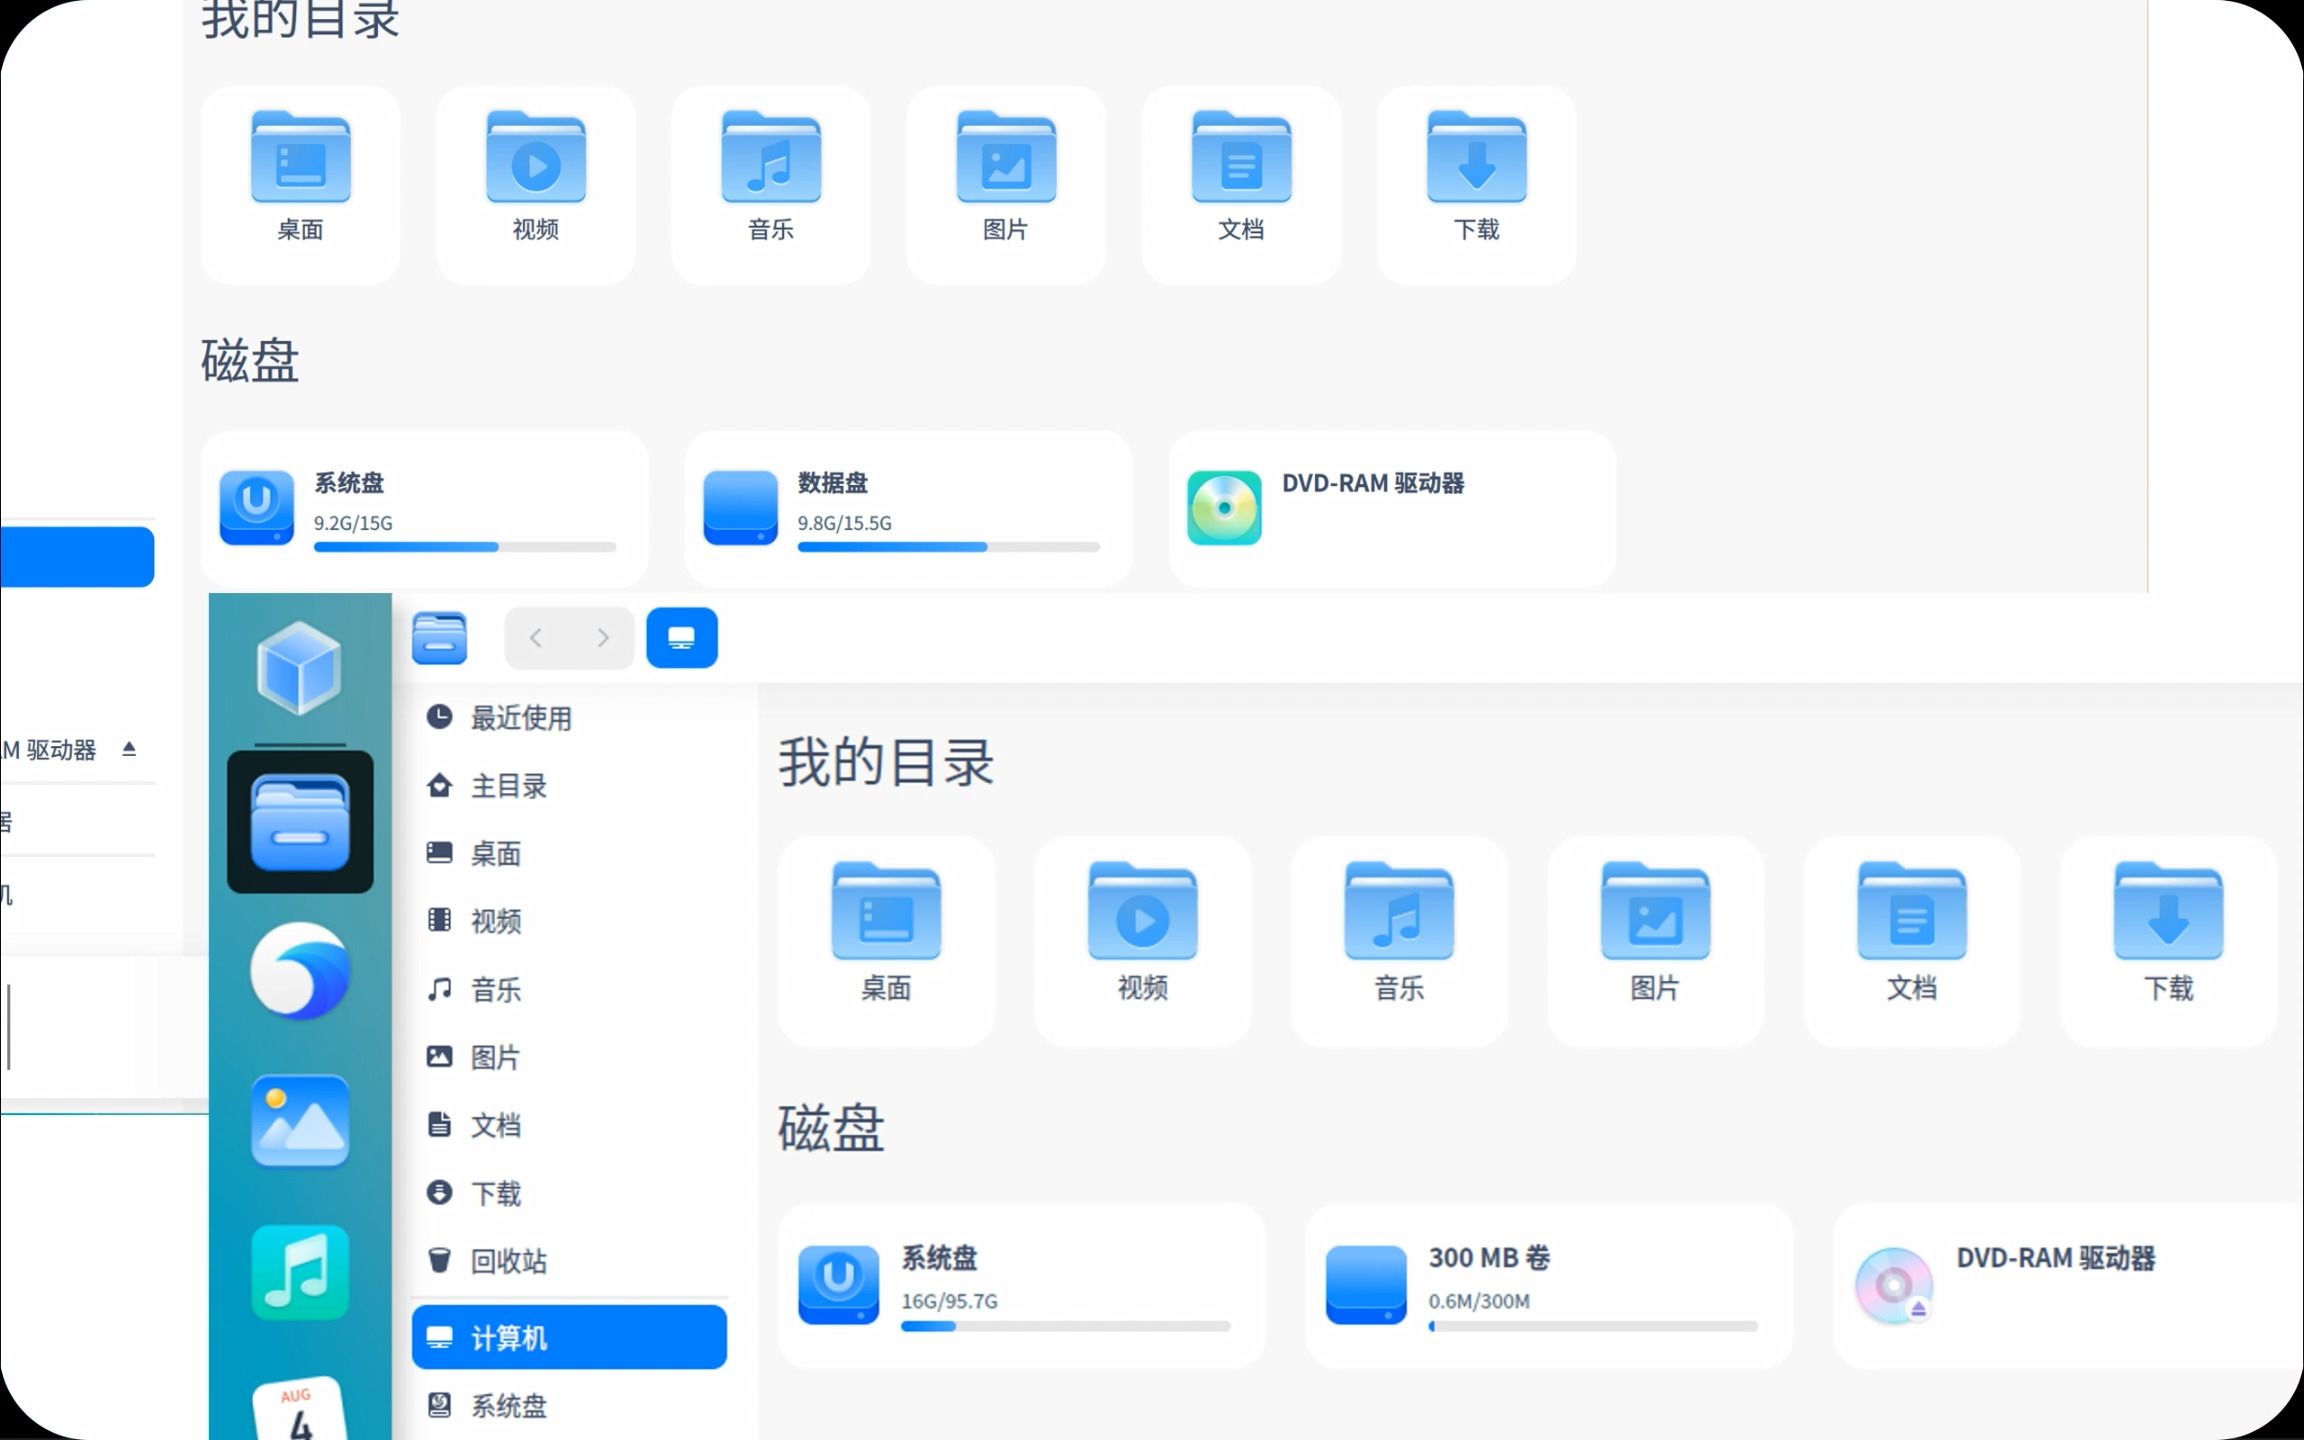The image size is (2304, 1440).
Task: Open 主目录 from the sidebar
Action: (508, 785)
